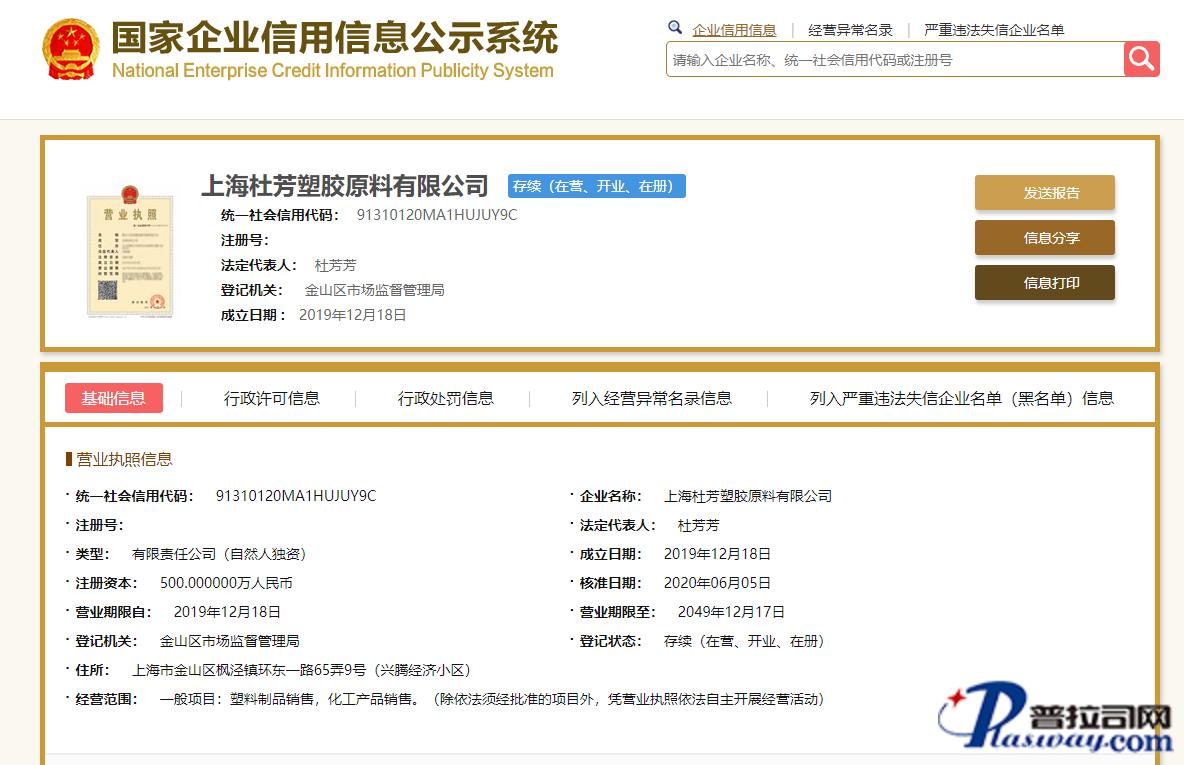Select the 经营异常名录 search category
The width and height of the screenshot is (1184, 765).
[850, 30]
